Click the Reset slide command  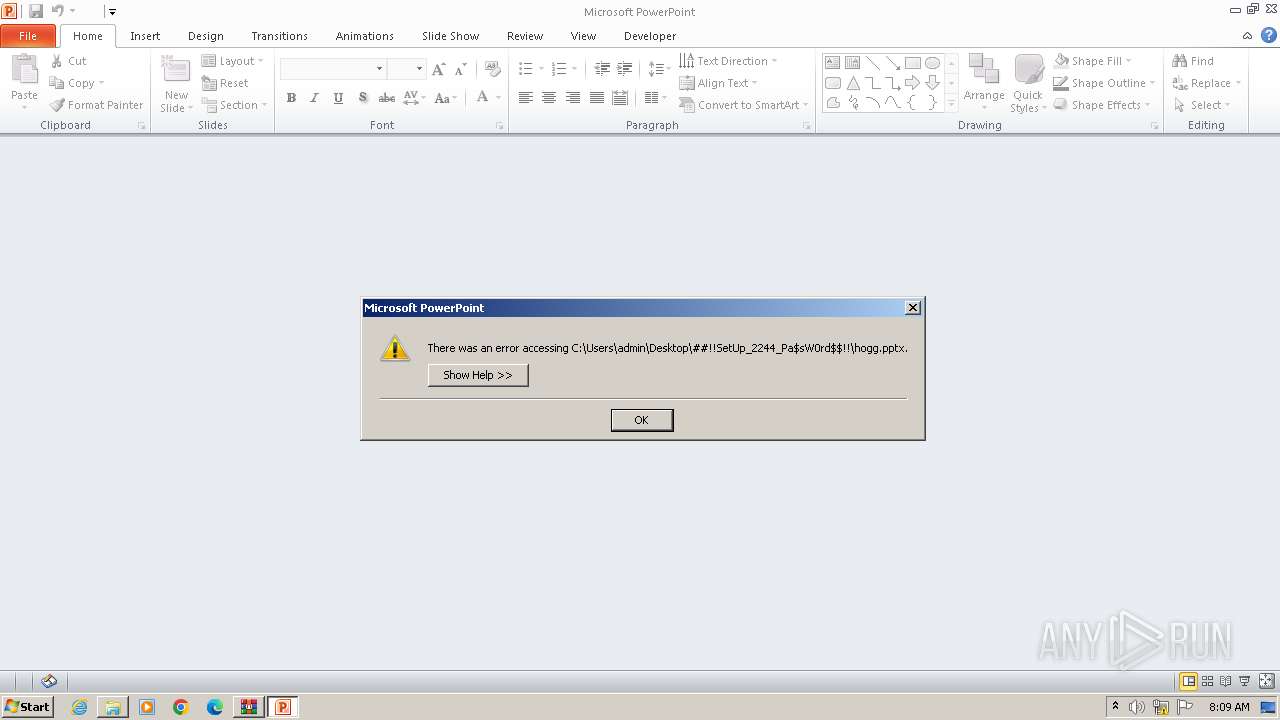tap(225, 83)
